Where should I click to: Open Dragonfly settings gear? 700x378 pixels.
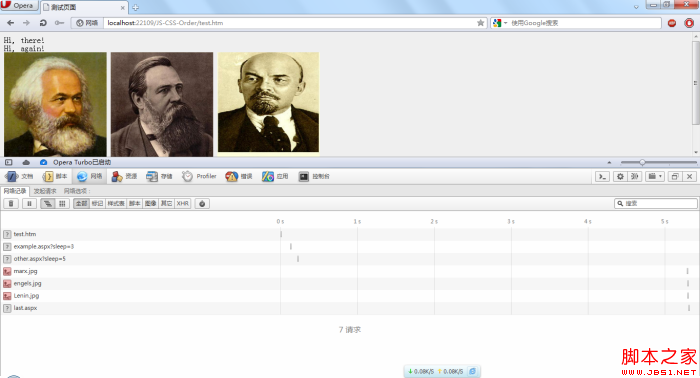(620, 176)
